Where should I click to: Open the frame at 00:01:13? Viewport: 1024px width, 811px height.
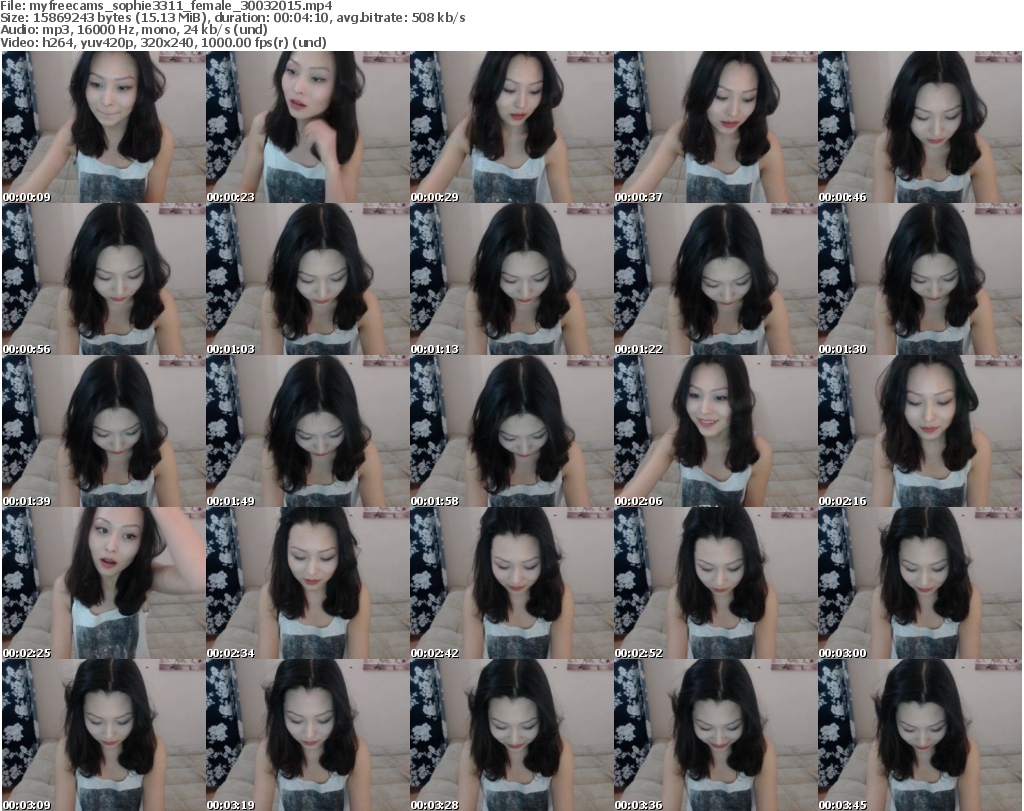pyautogui.click(x=512, y=279)
